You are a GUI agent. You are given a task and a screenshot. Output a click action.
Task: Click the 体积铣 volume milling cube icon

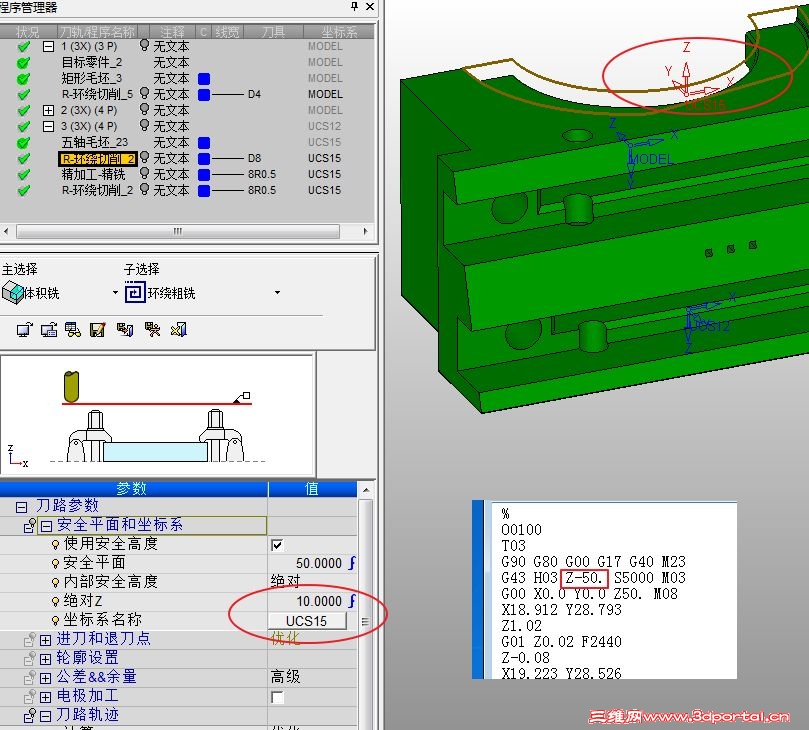pyautogui.click(x=12, y=293)
